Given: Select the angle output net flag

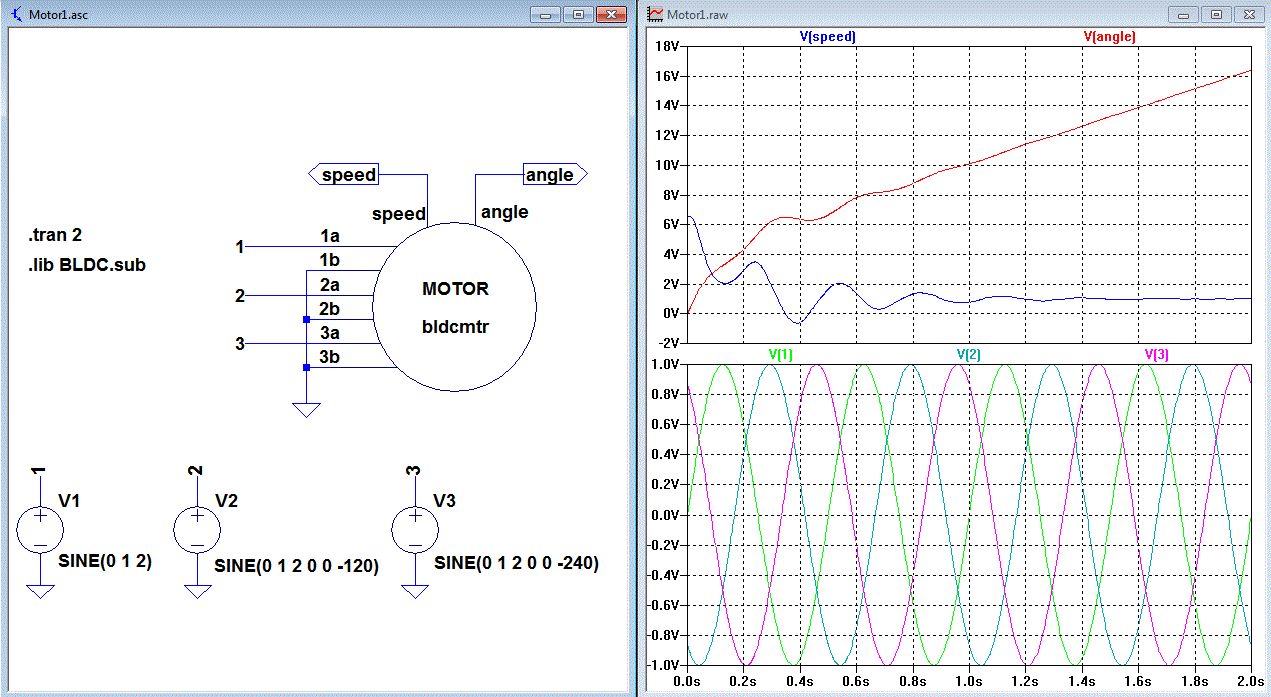Looking at the screenshot, I should pyautogui.click(x=550, y=175).
